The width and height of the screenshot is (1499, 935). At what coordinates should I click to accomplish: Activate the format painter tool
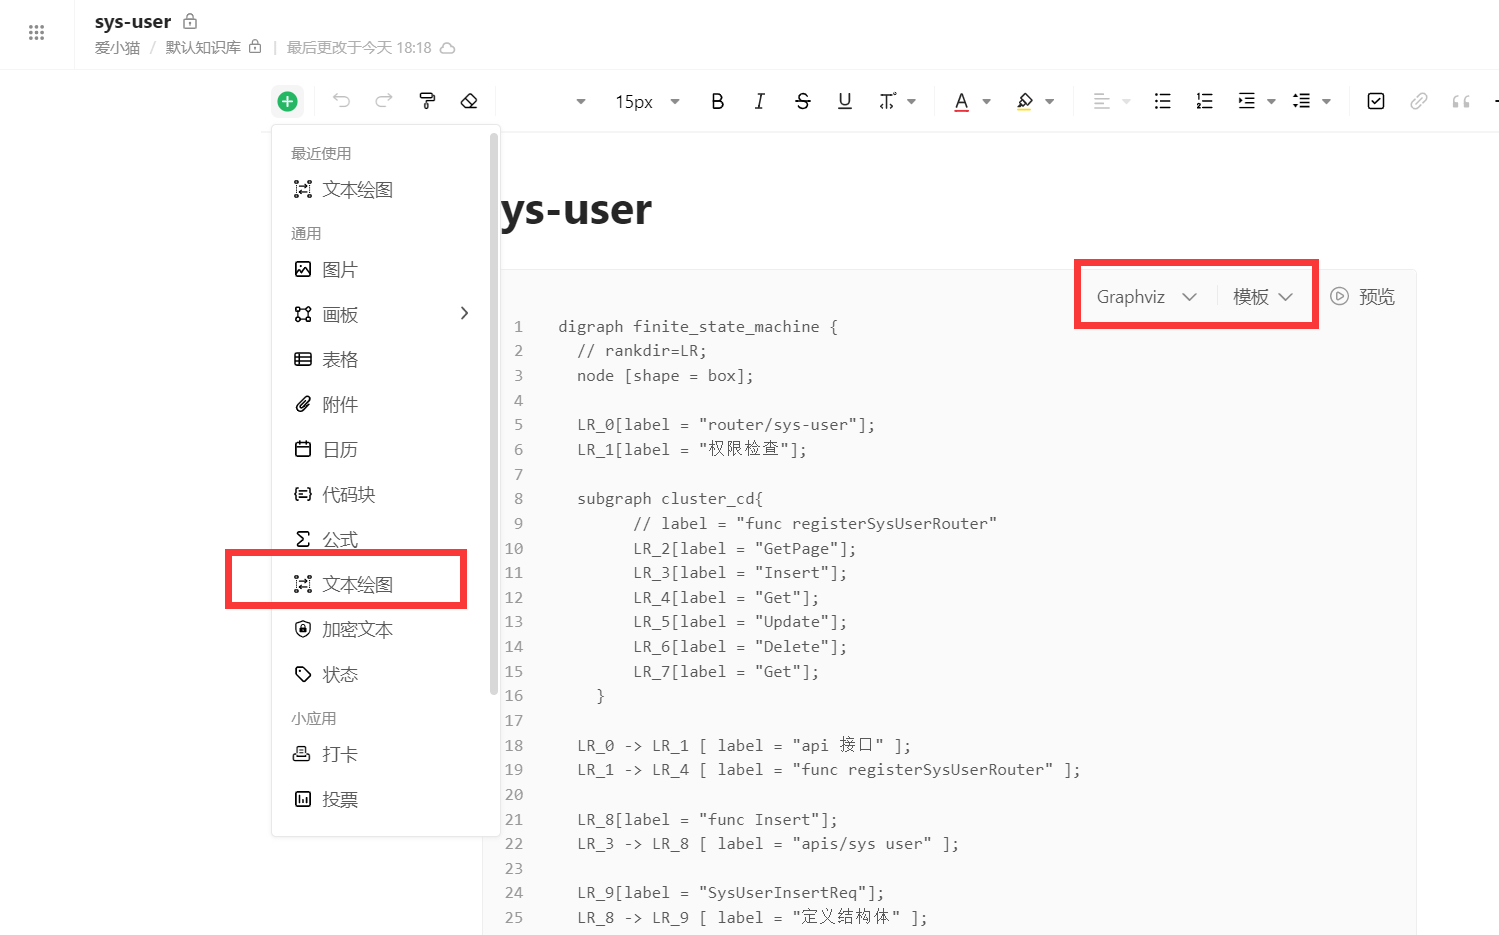tap(427, 101)
